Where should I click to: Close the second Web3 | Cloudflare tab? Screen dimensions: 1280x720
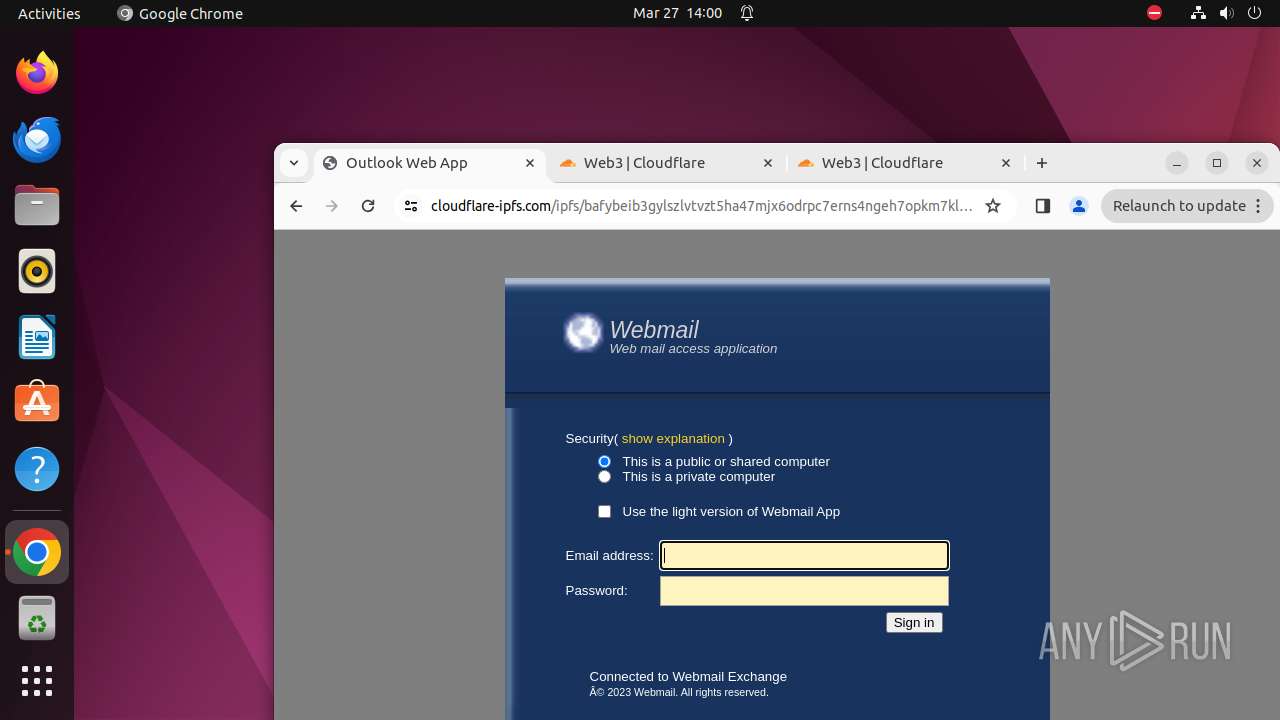pos(1006,163)
